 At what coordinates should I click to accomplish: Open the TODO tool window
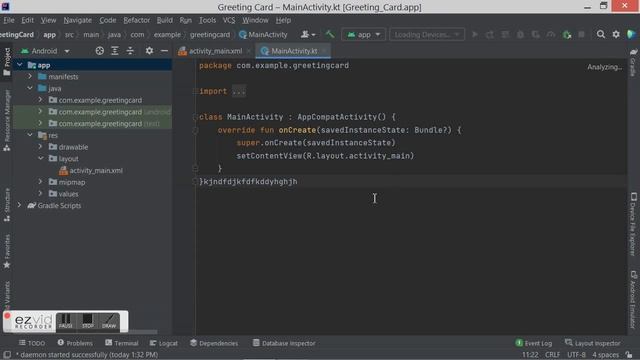pos(32,343)
